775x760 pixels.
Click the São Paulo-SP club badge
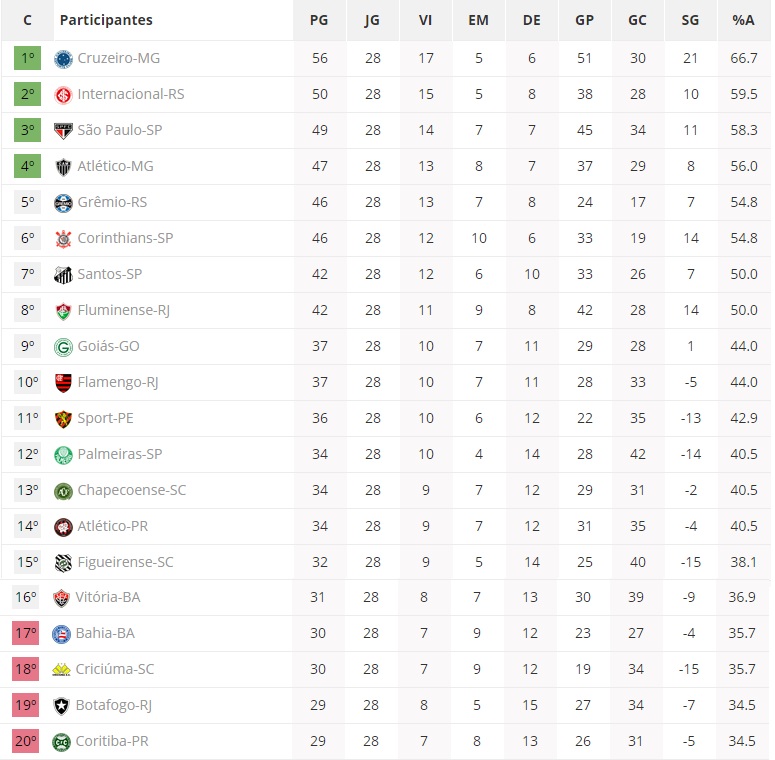point(63,131)
